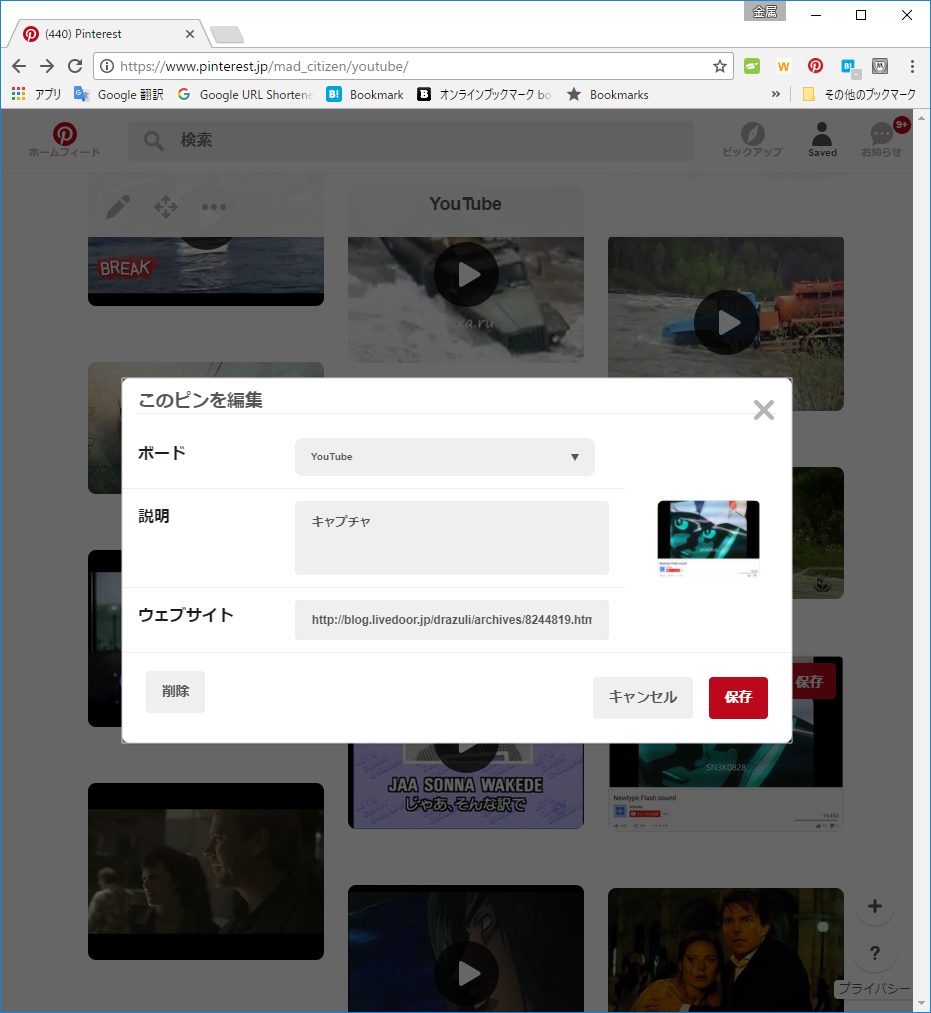The image size is (931, 1013).
Task: Click the browser back arrow
Action: 19,66
